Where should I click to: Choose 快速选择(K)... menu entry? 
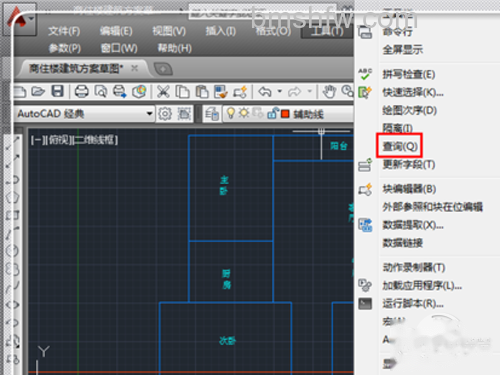pyautogui.click(x=413, y=92)
